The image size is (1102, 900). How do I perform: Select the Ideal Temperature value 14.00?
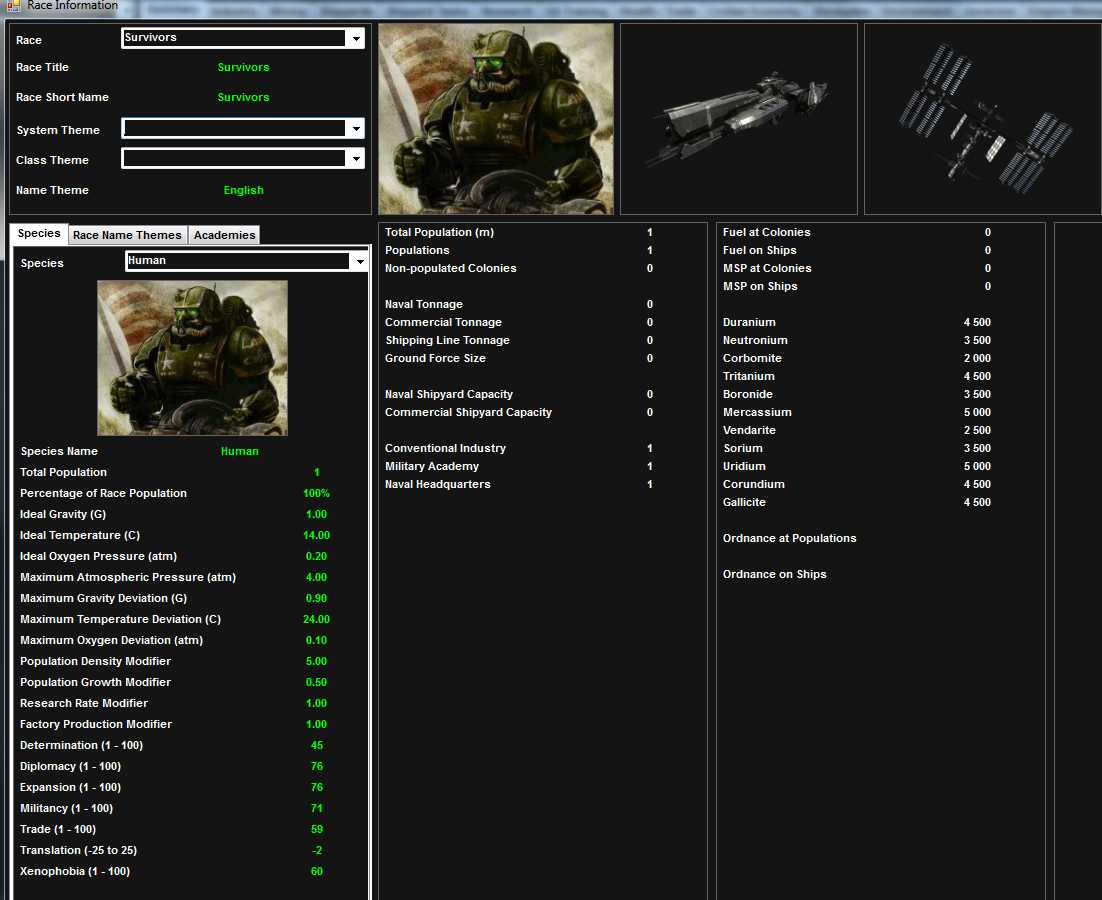click(316, 536)
